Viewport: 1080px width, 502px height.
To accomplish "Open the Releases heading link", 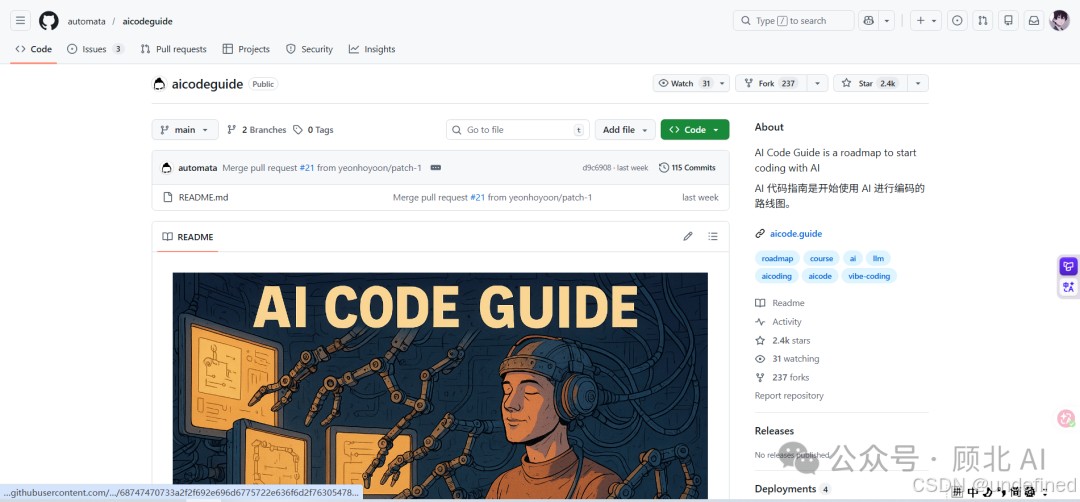I will (x=774, y=430).
